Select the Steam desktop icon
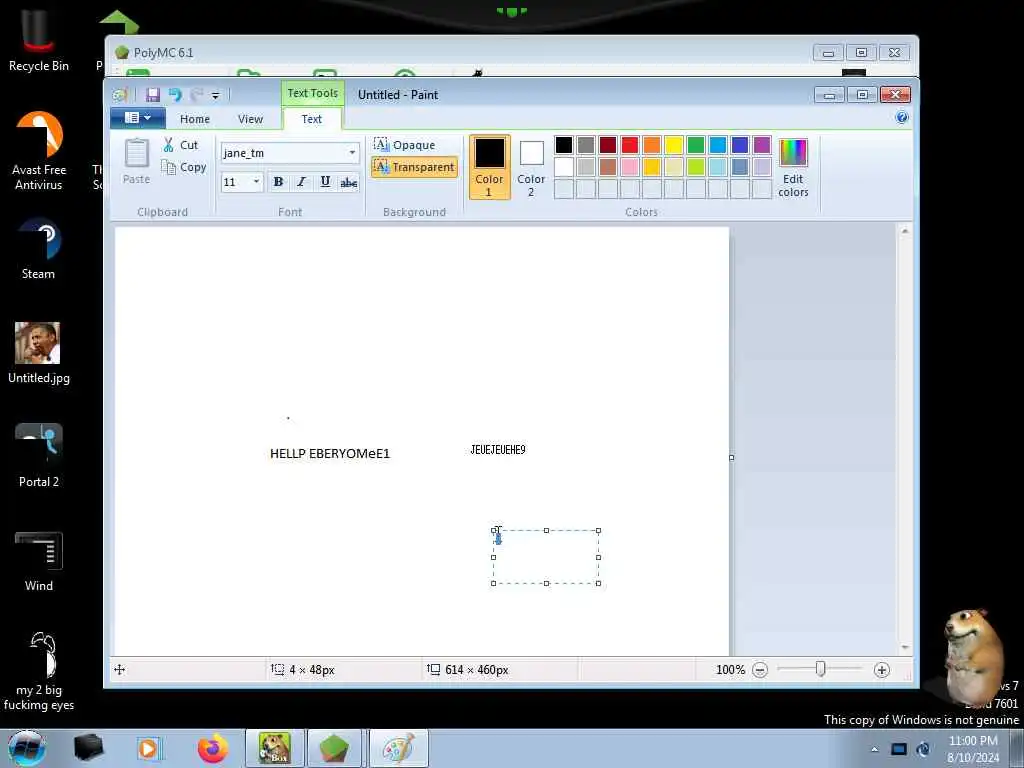Image resolution: width=1024 pixels, height=768 pixels. [x=39, y=249]
